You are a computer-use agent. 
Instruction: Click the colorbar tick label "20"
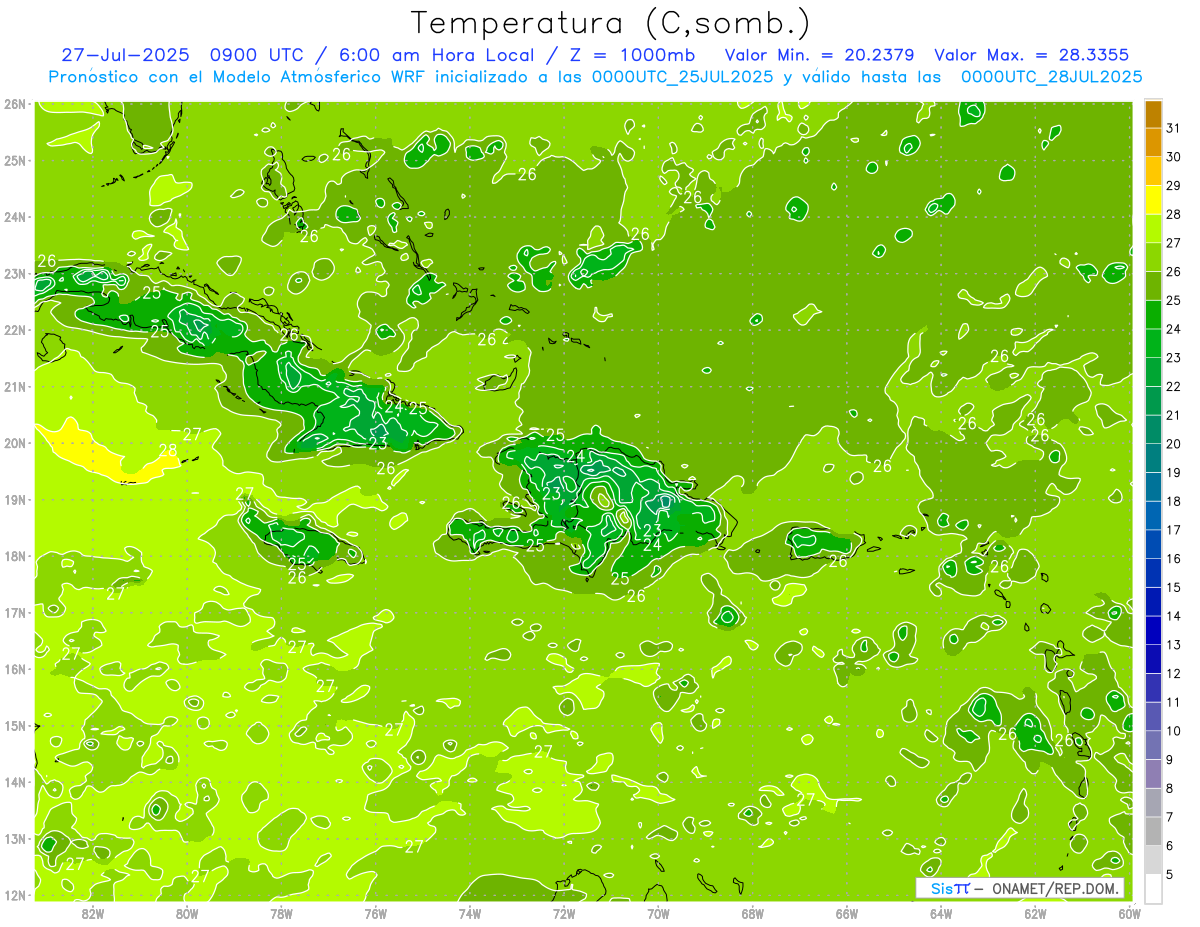1173,444
